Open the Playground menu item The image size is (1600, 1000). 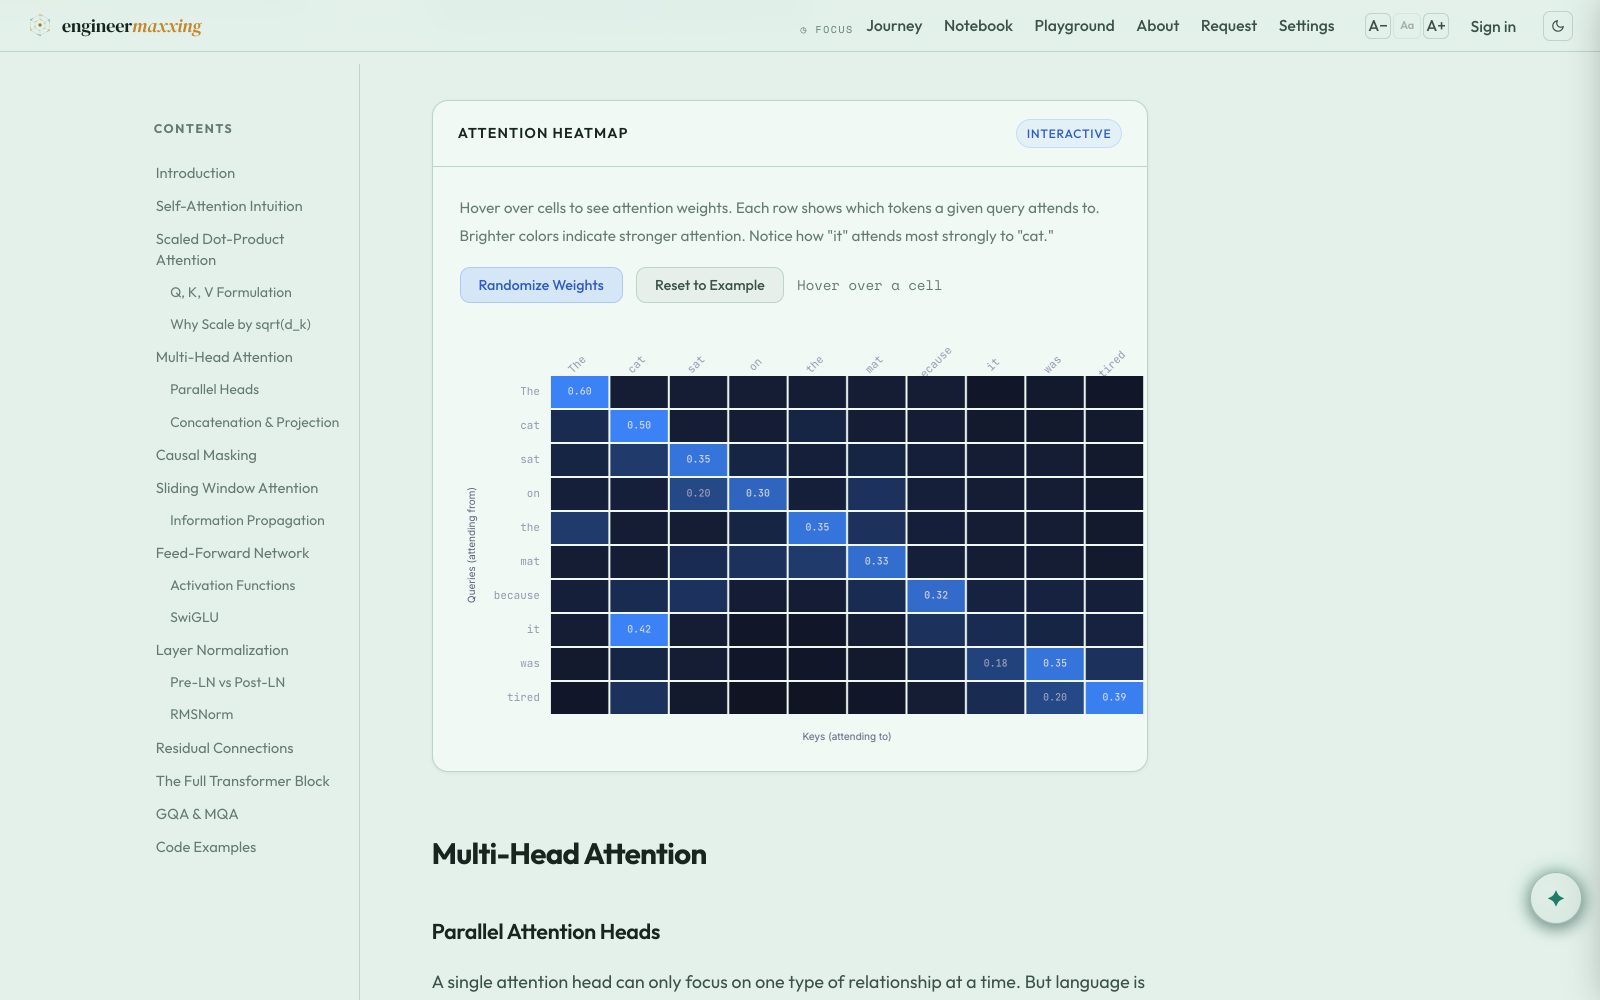[x=1074, y=26]
